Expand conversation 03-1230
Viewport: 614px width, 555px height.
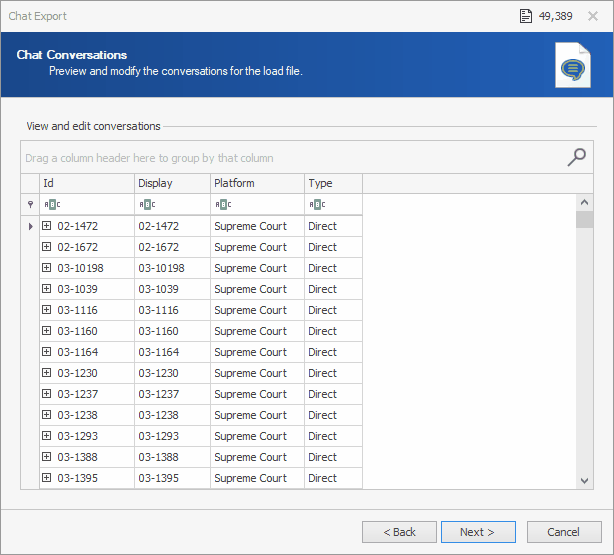point(47,372)
